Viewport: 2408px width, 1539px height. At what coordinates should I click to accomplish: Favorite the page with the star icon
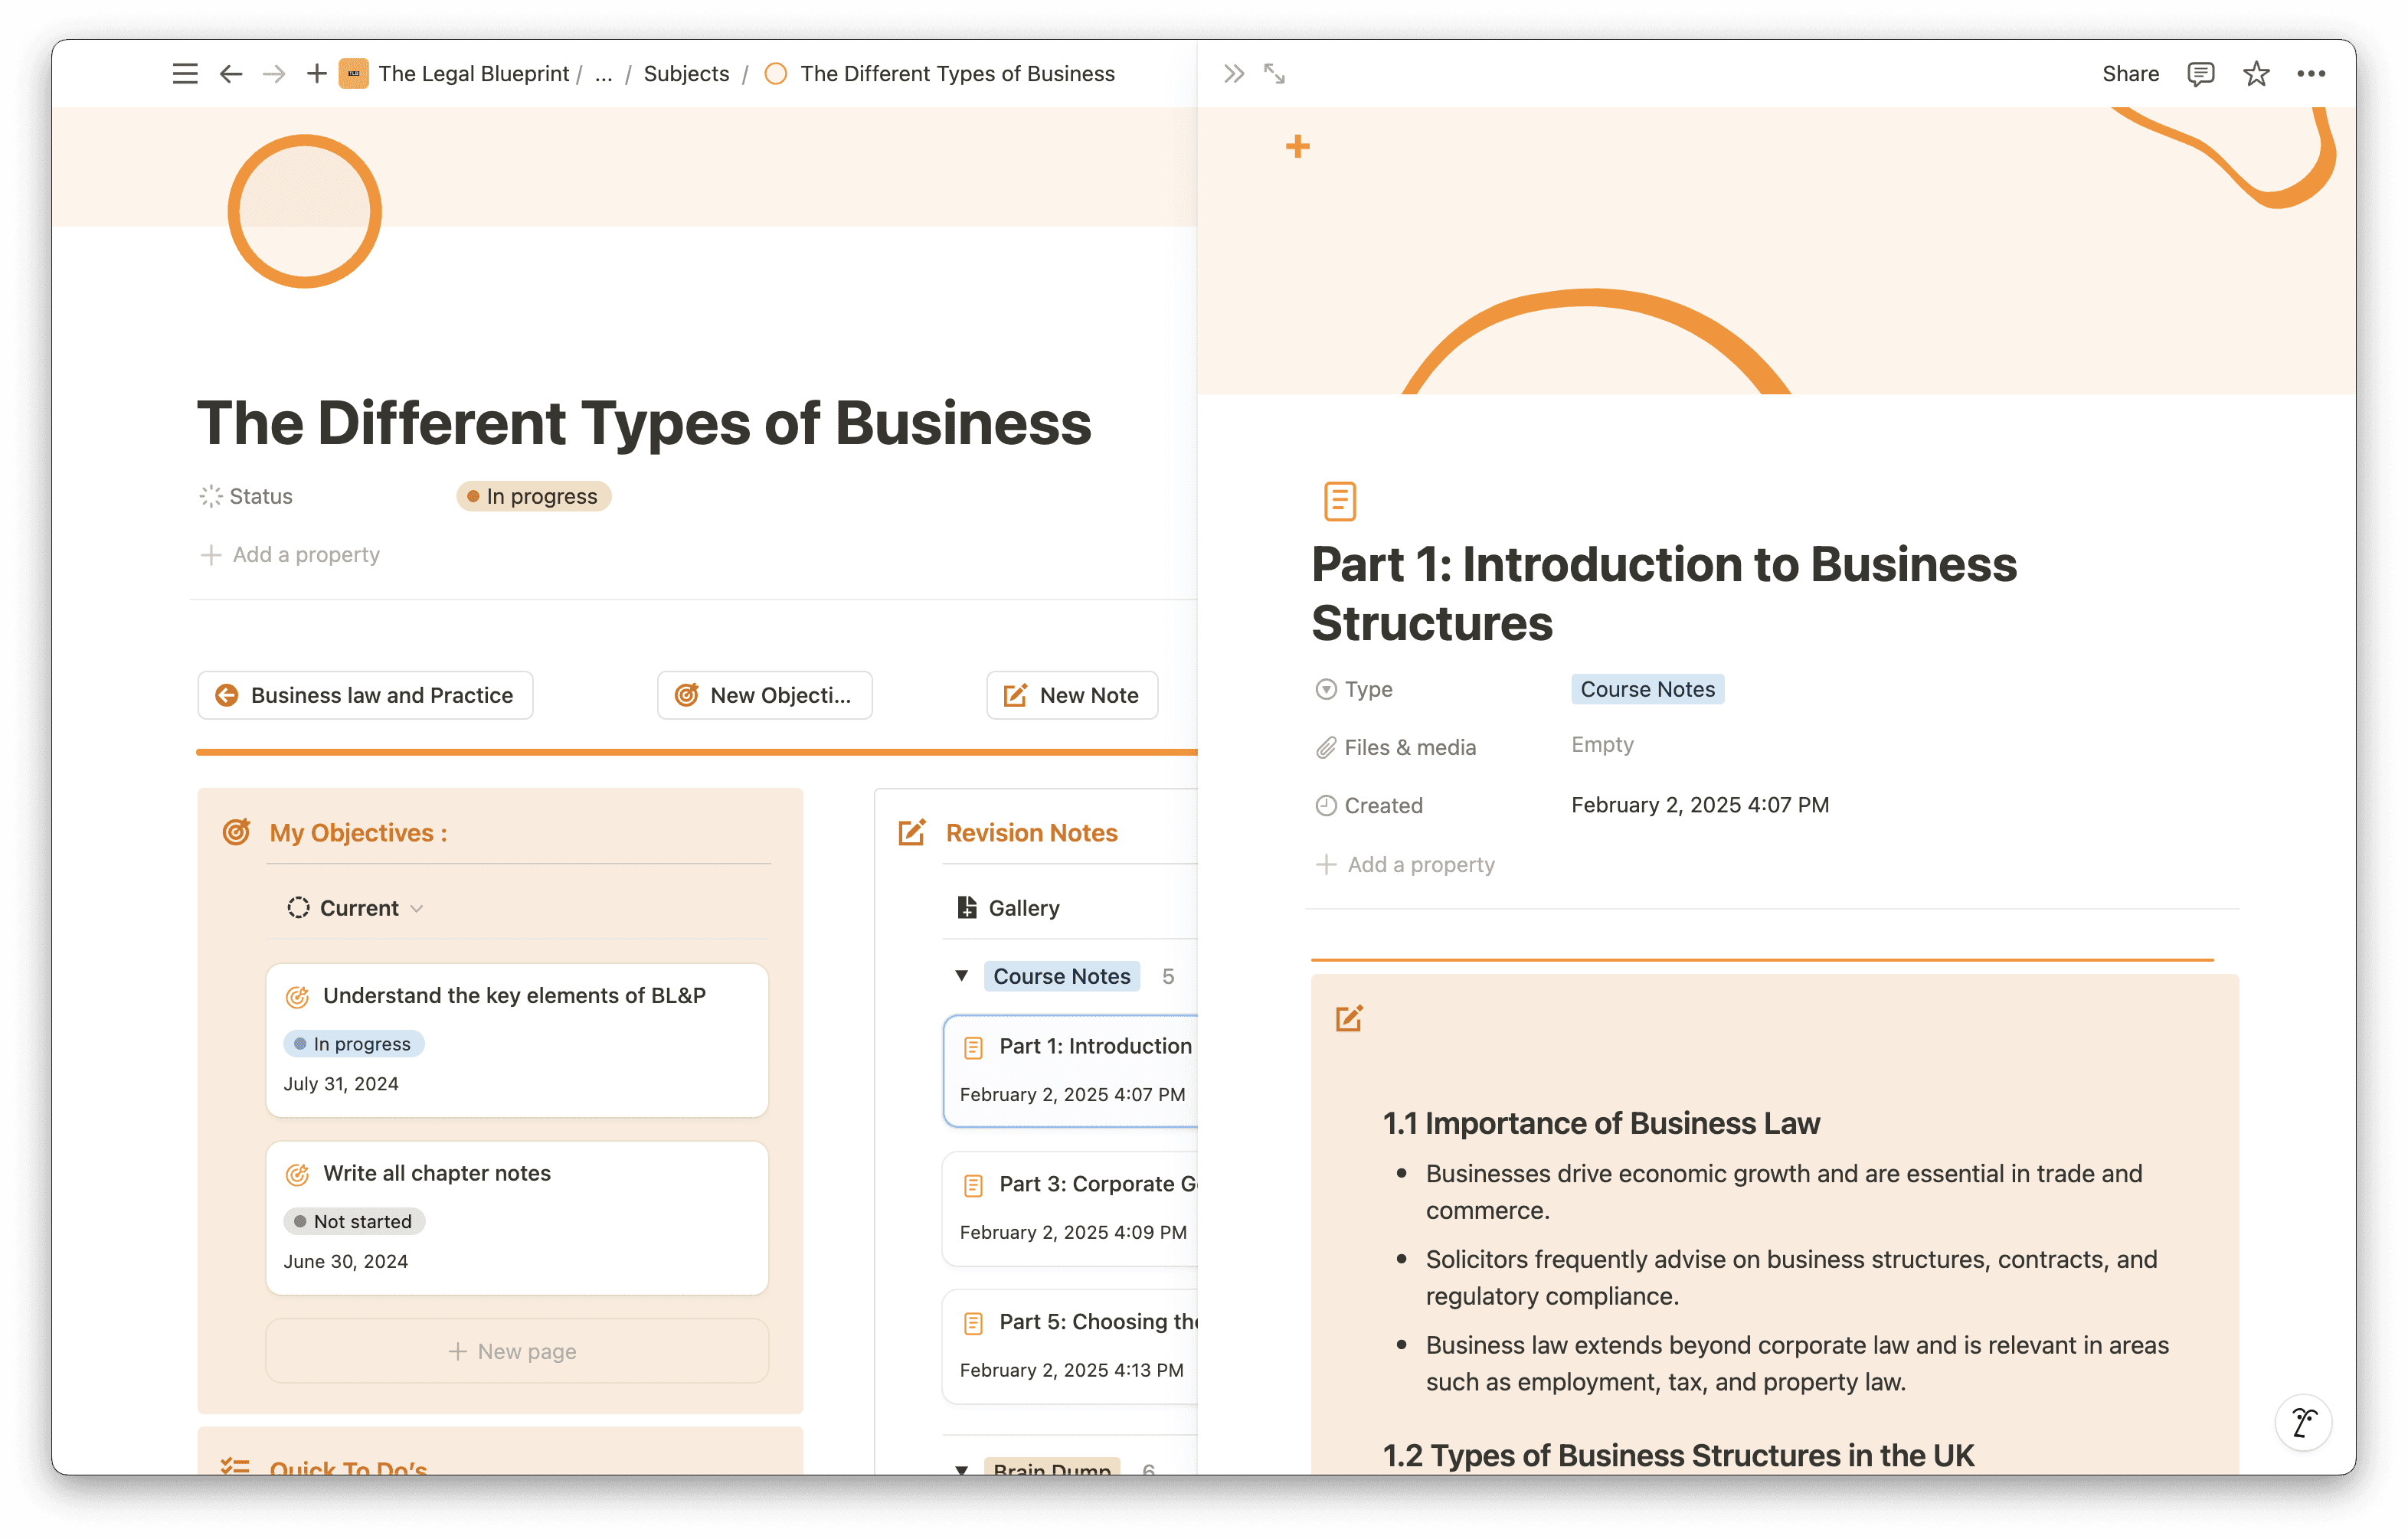[2256, 74]
